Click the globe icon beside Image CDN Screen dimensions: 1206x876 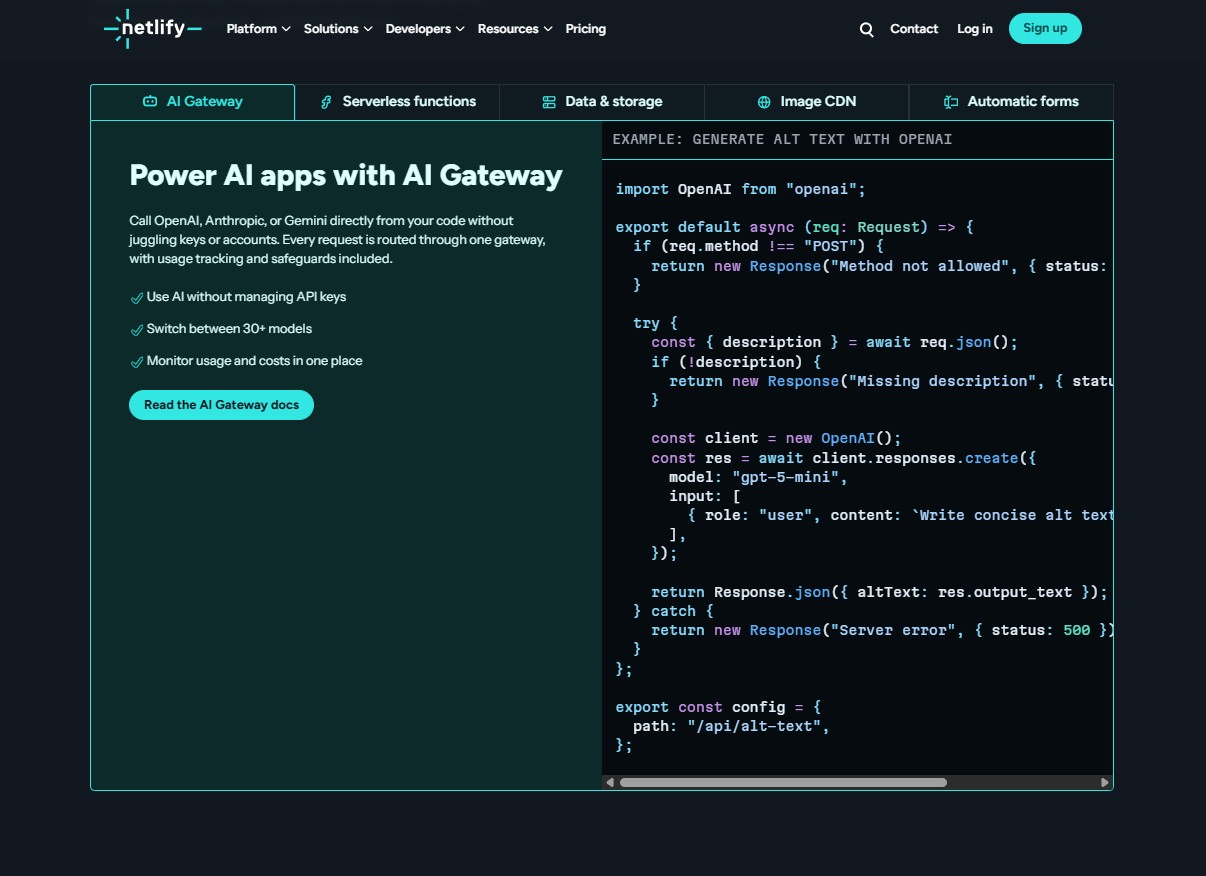click(763, 101)
